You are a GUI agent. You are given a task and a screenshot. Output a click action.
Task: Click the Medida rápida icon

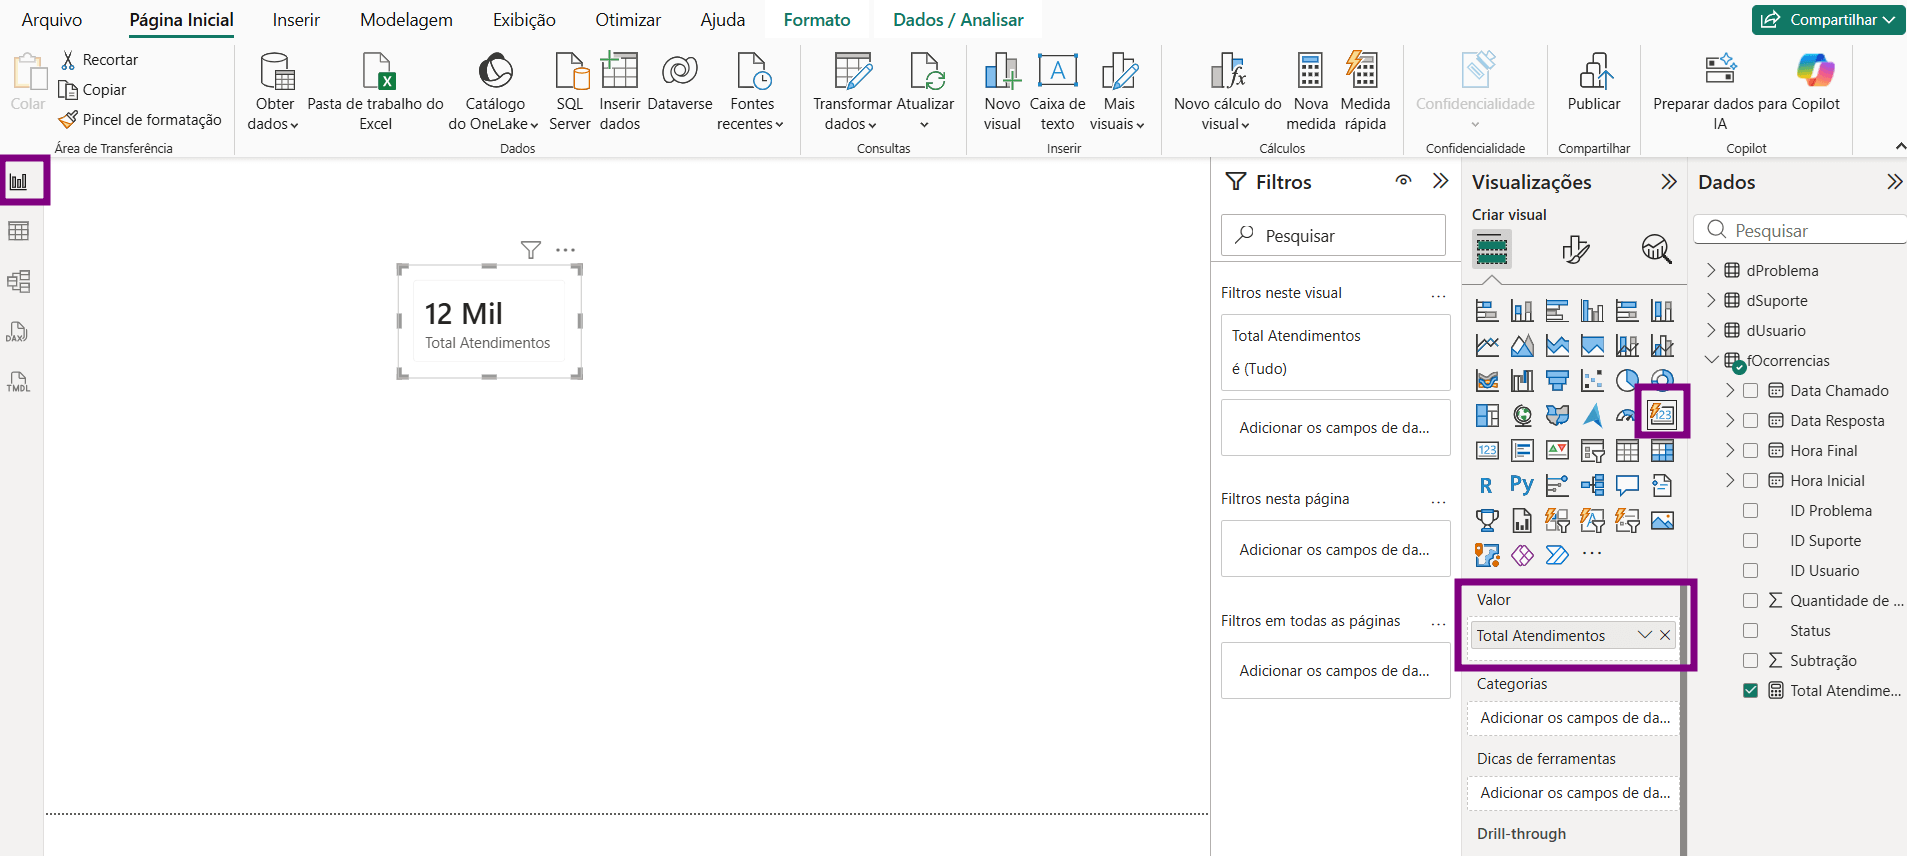(1363, 72)
